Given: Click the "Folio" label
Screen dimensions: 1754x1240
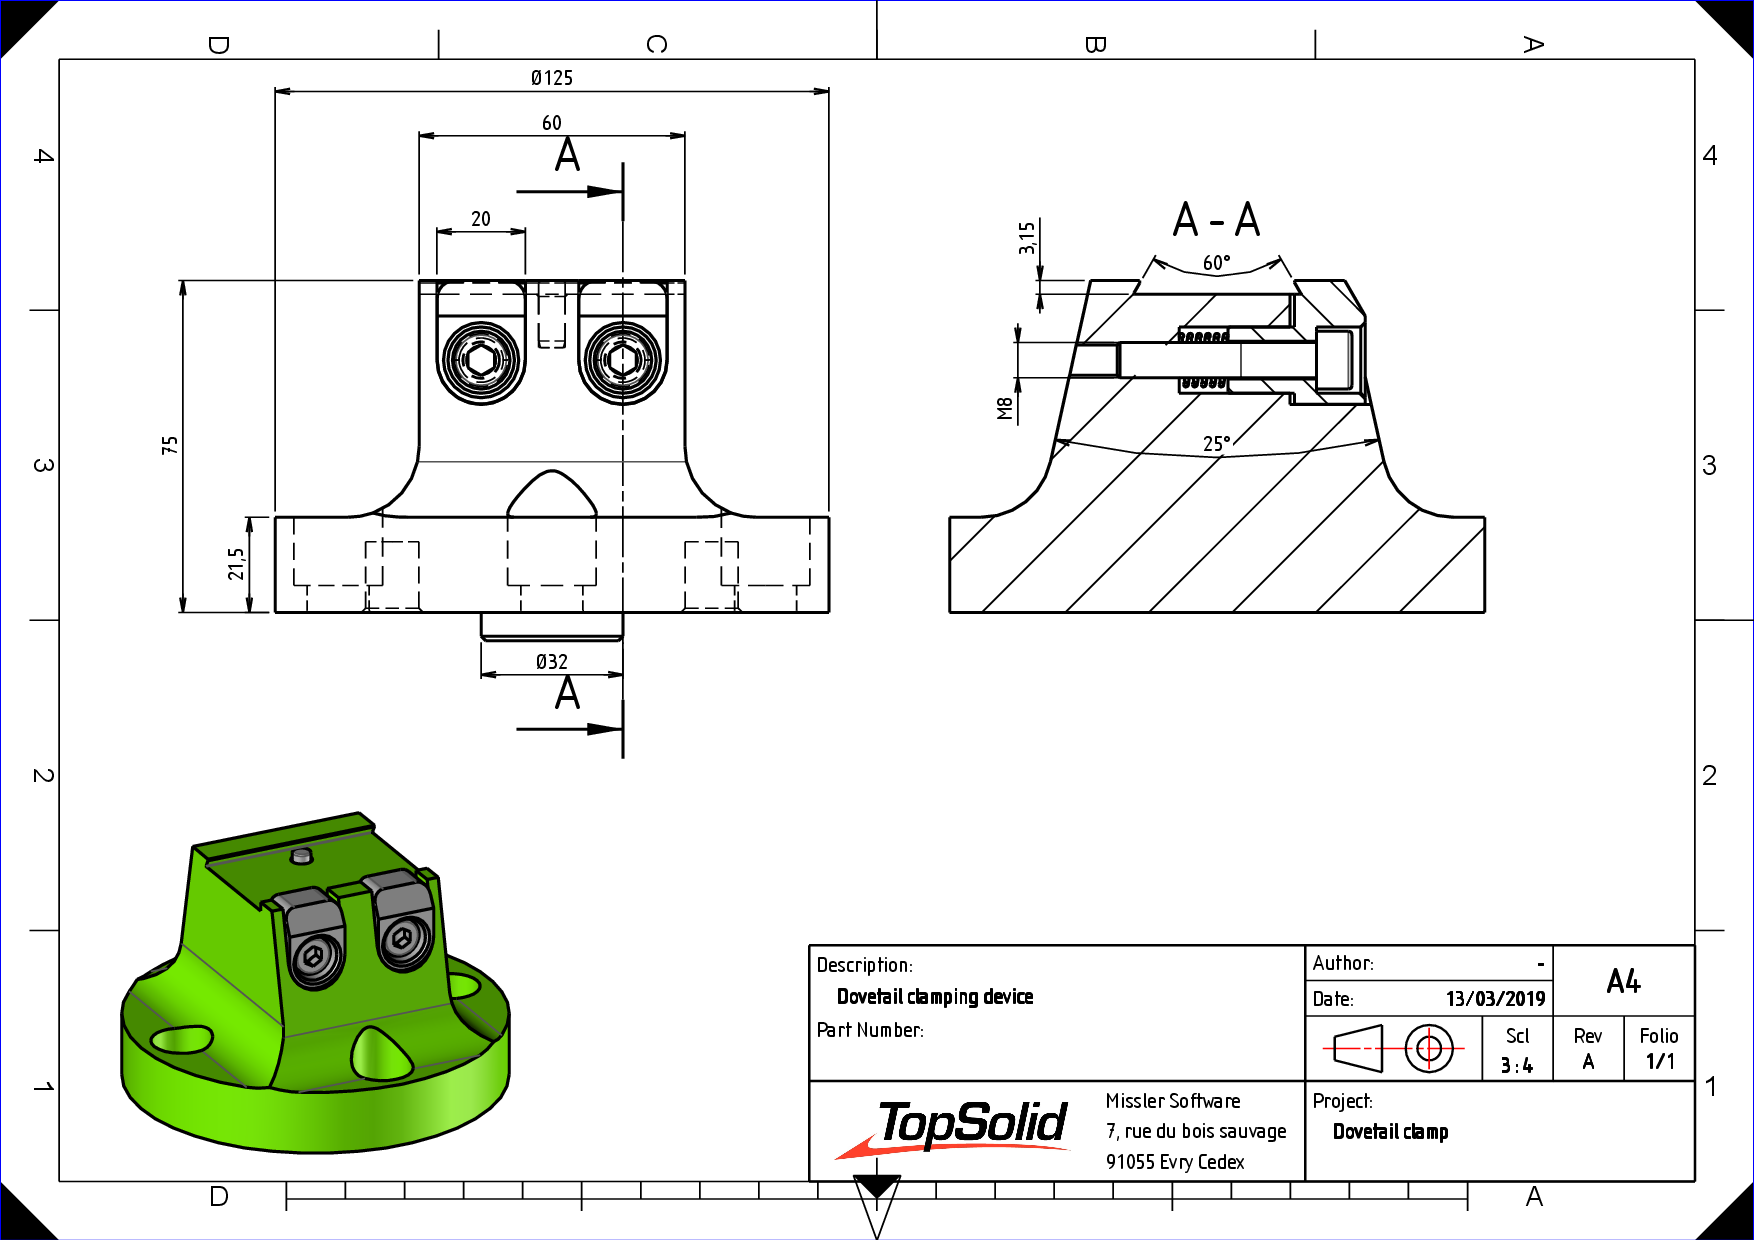Looking at the screenshot, I should point(1659,1036).
